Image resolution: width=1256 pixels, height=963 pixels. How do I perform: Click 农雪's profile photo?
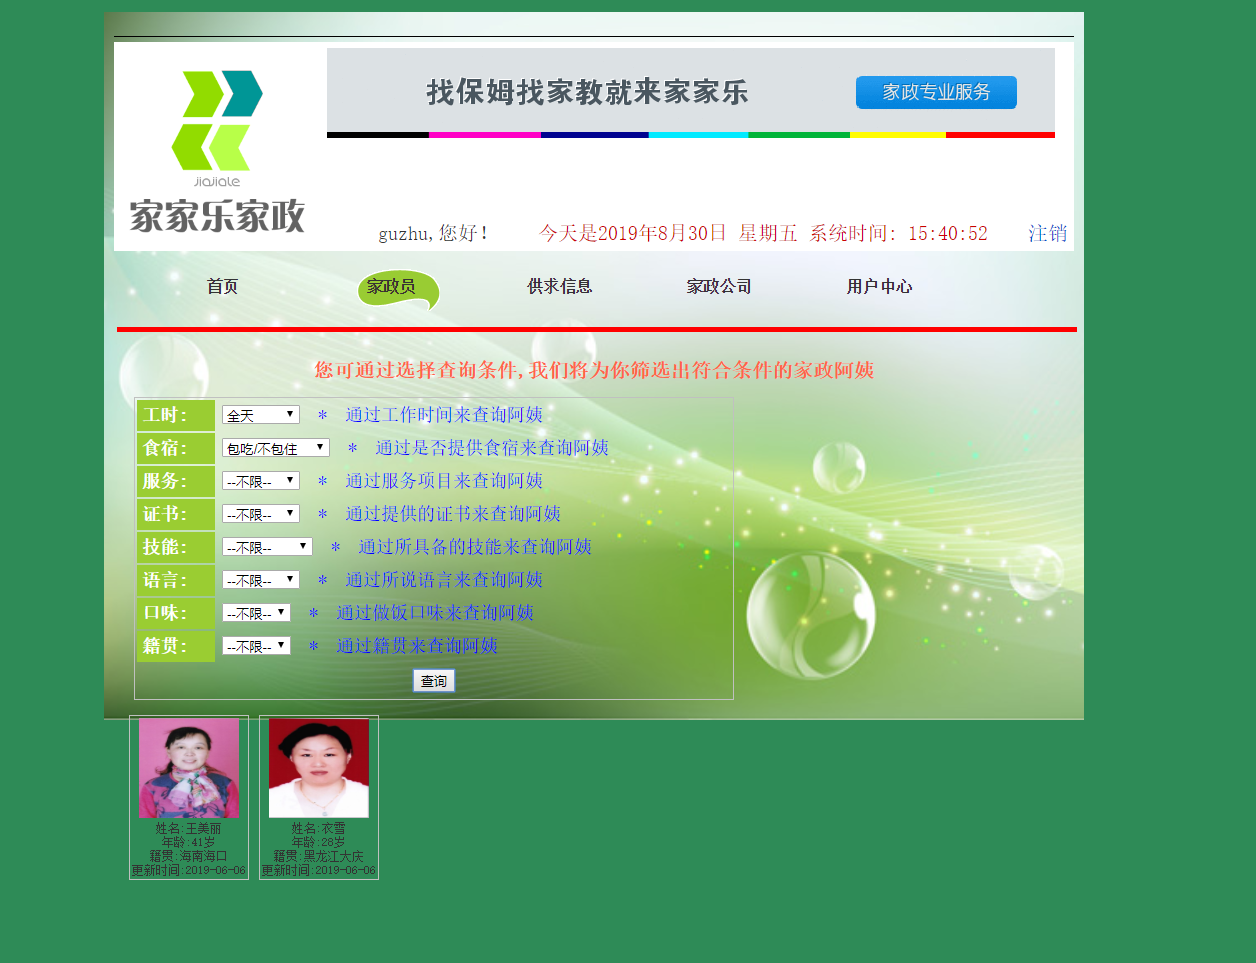tap(318, 768)
